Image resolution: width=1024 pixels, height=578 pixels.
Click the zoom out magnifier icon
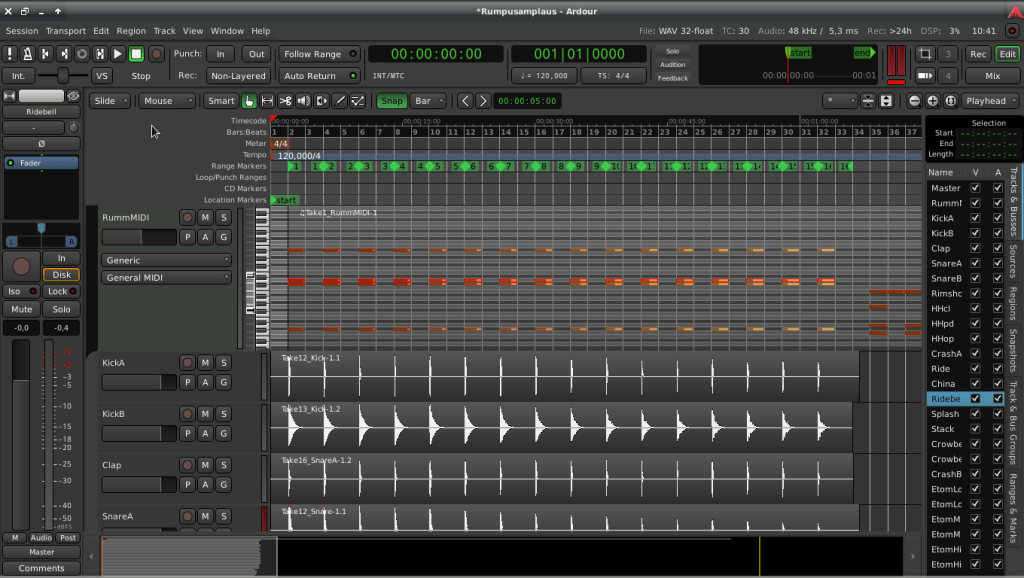click(x=914, y=101)
